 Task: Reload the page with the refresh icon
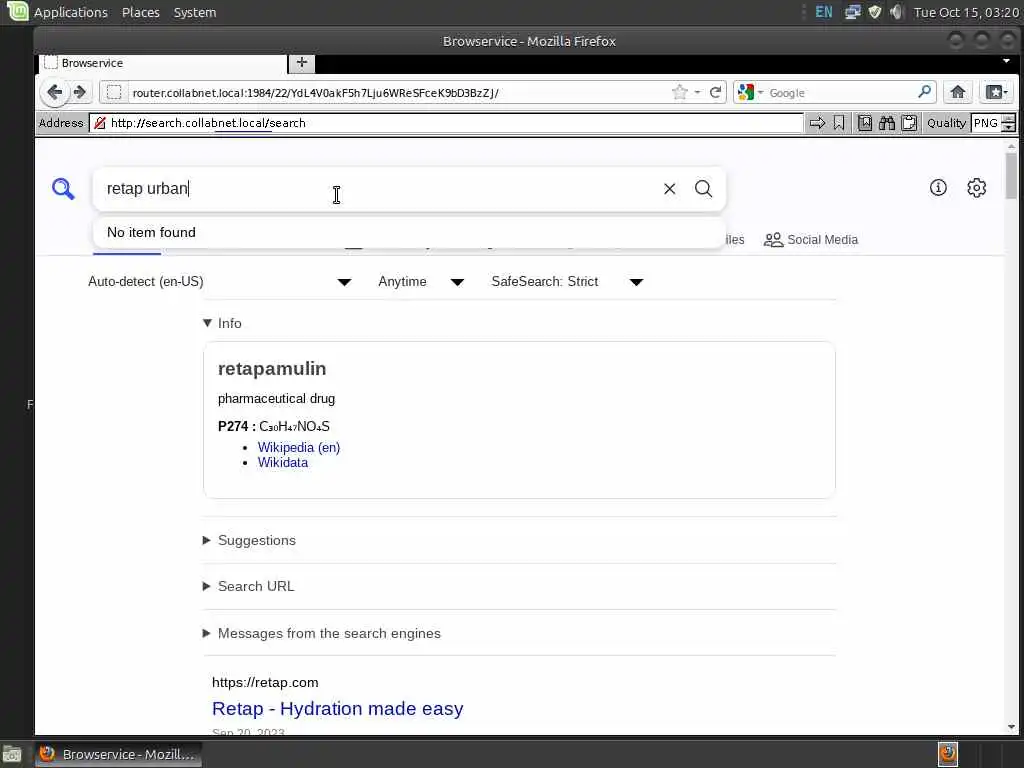716,92
